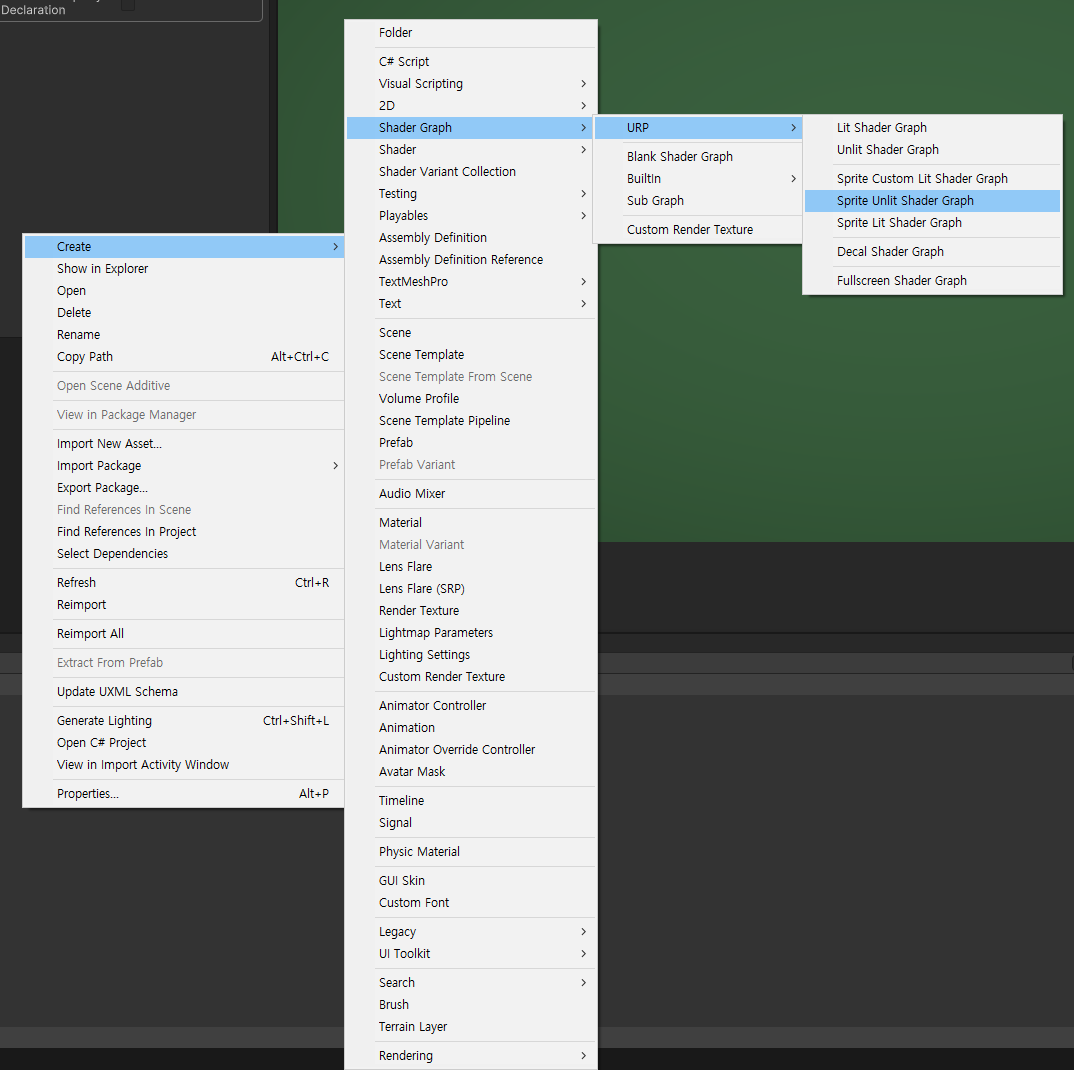Screen dimensions: 1074x1070
Task: Expand the Rendering submenu
Action: click(471, 1056)
